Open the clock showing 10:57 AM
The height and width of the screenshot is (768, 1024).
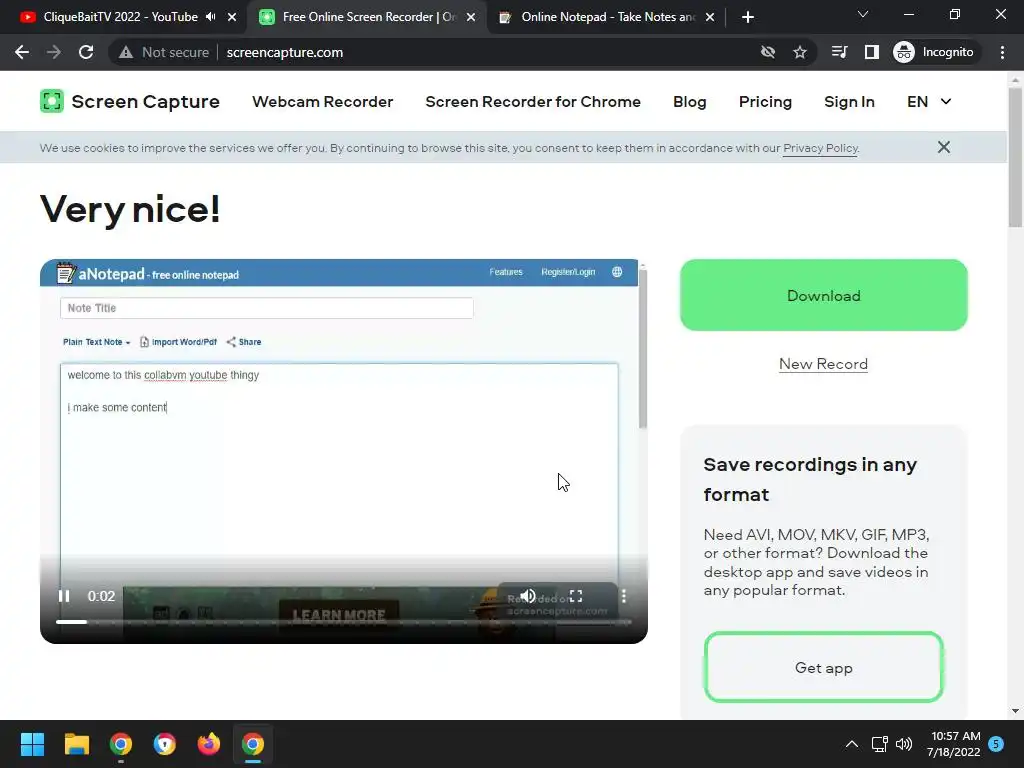(953, 744)
